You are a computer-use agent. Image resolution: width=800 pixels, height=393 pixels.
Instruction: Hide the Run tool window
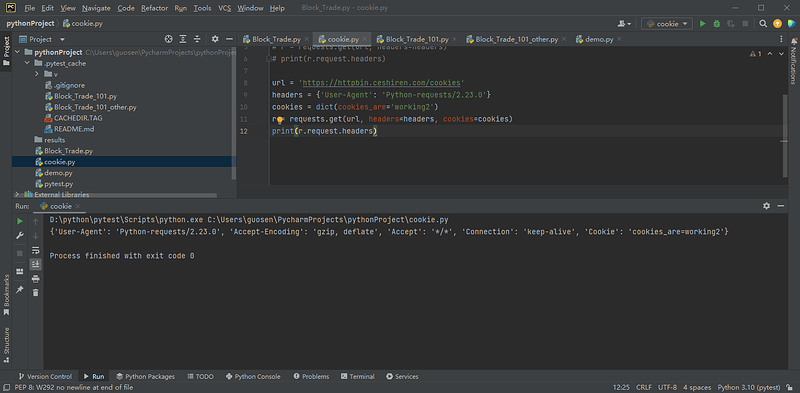[781, 206]
